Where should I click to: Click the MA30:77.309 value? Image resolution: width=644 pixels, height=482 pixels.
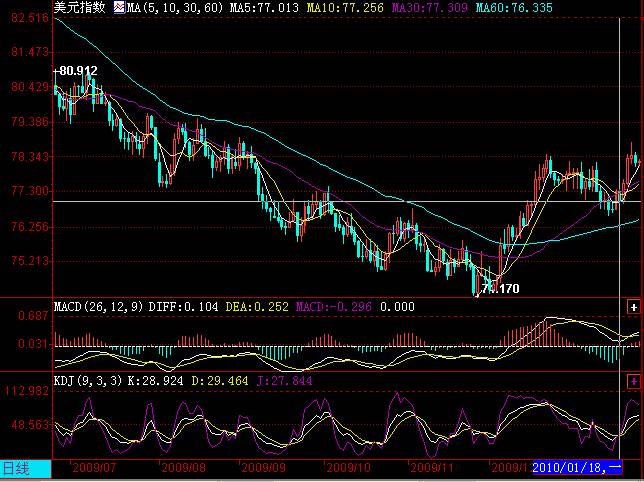pos(429,7)
